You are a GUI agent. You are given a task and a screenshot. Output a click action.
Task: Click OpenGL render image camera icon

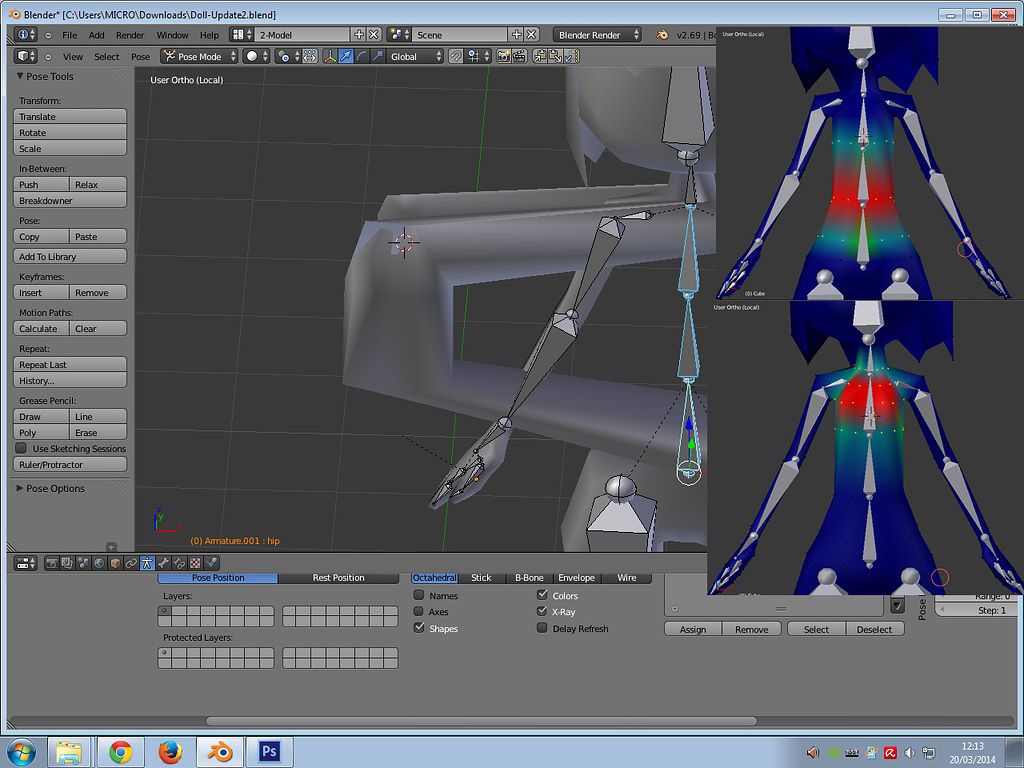(504, 56)
